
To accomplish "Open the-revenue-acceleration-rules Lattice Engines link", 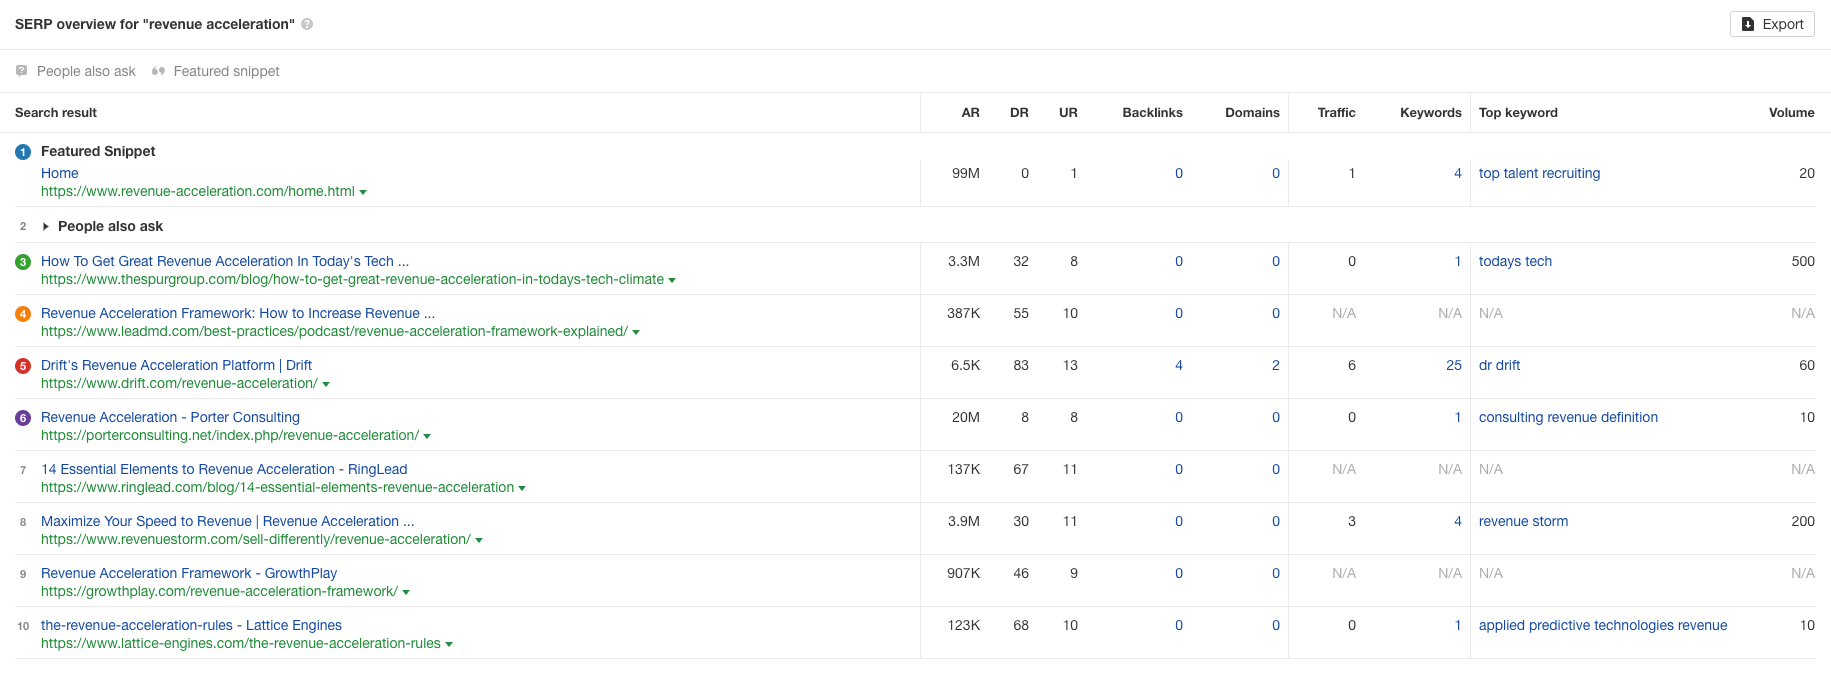I will click(191, 625).
